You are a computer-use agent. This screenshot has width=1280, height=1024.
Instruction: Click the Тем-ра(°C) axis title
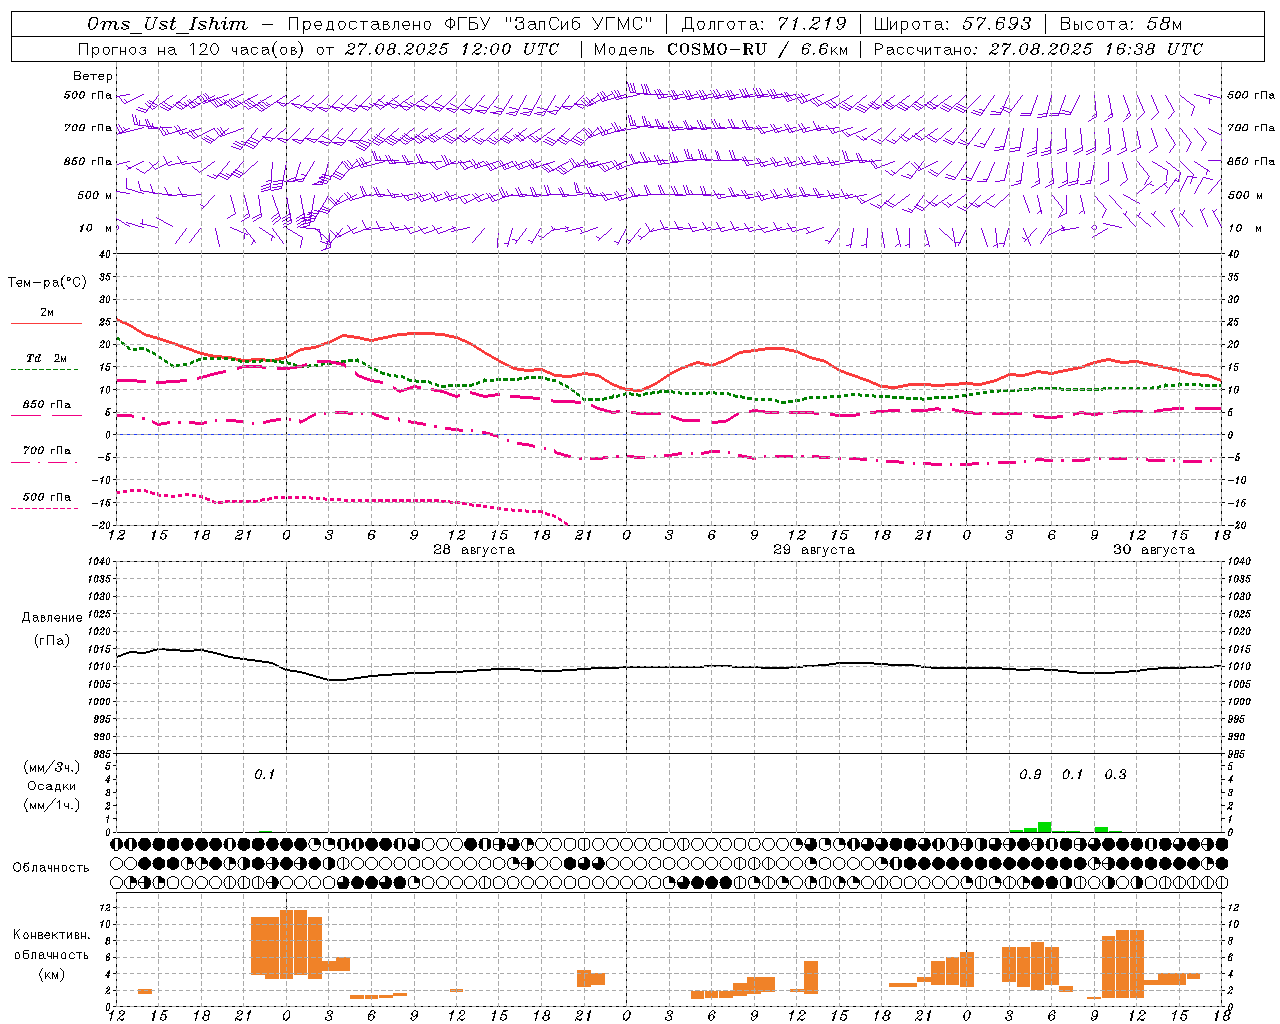pos(47,283)
